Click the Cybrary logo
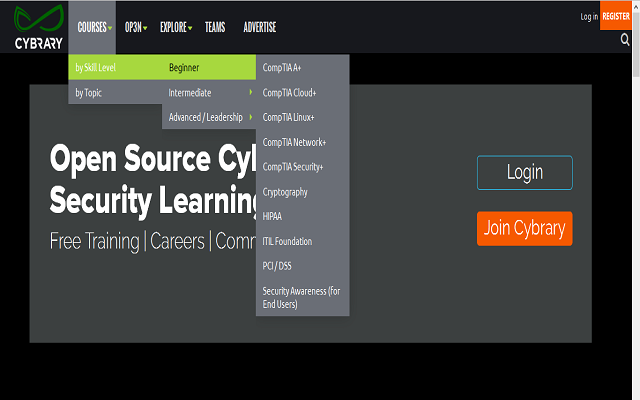 [x=38, y=27]
